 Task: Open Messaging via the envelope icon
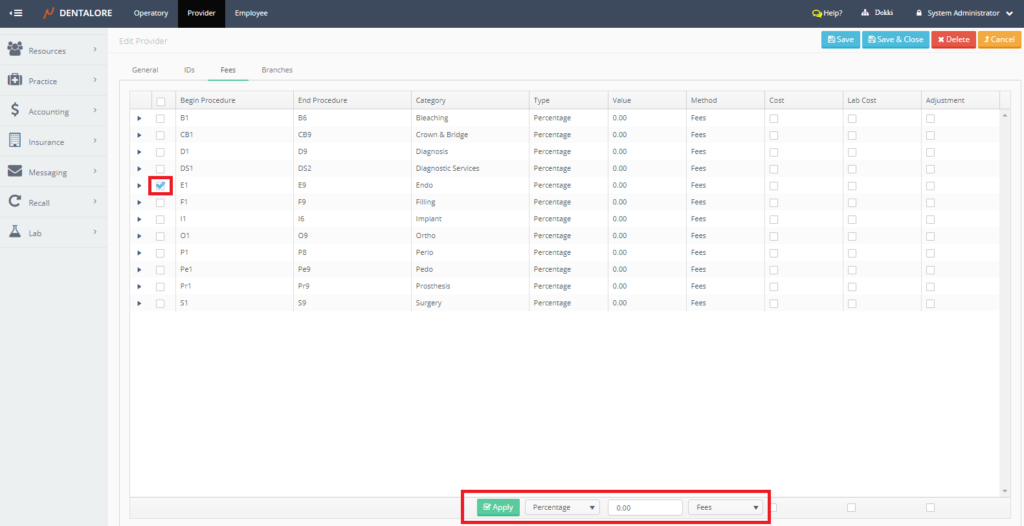coord(15,171)
